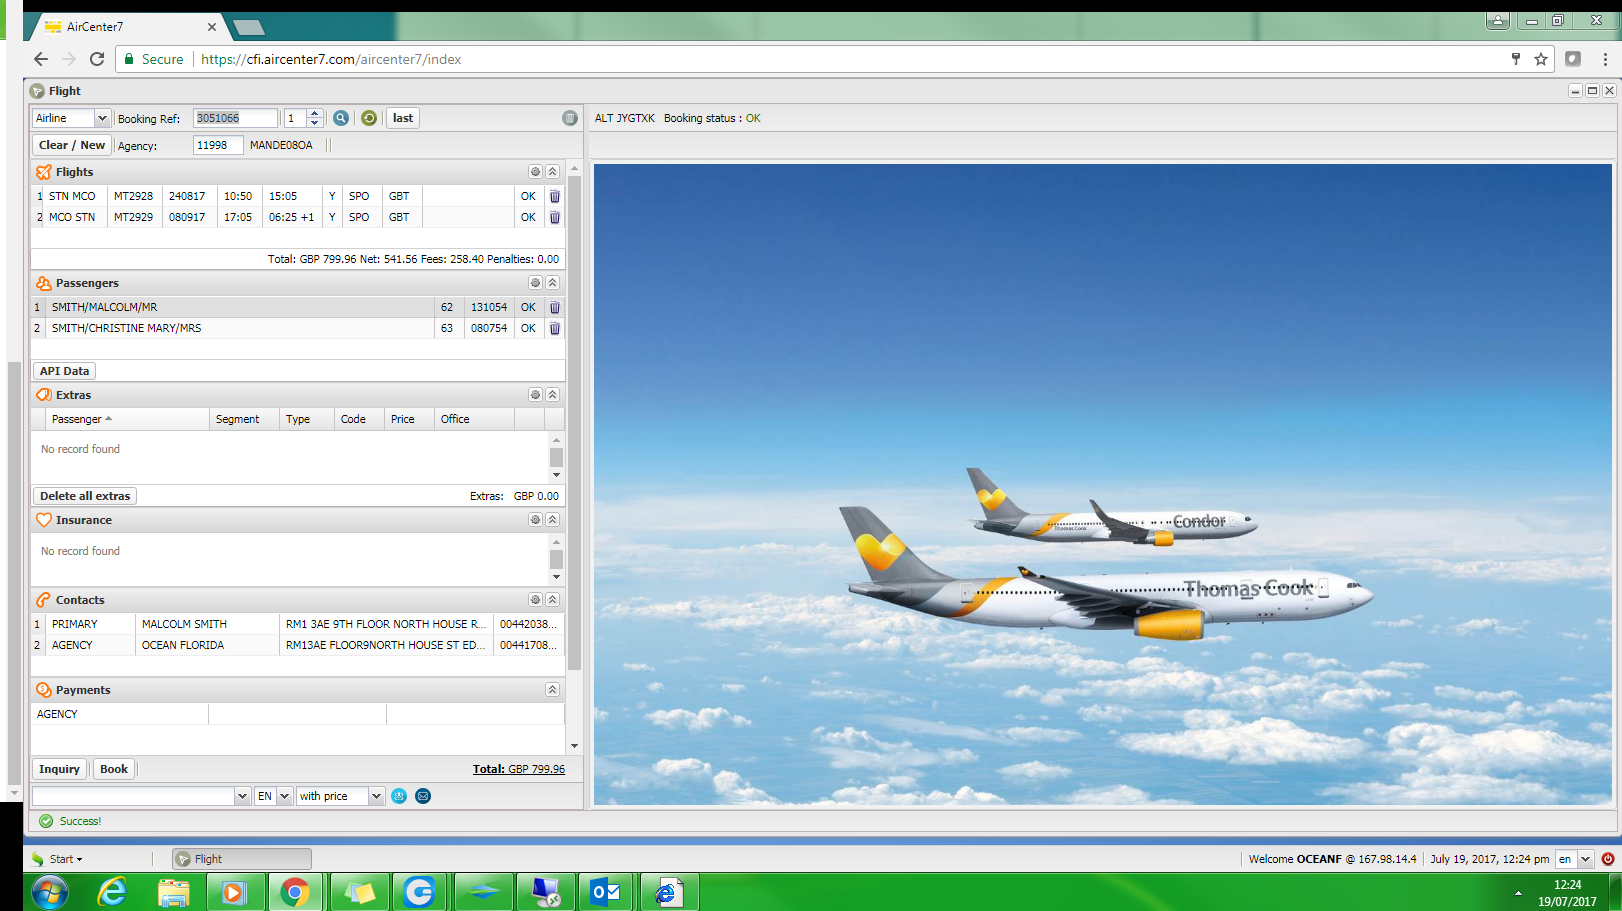Click the Agency number input field

217,145
